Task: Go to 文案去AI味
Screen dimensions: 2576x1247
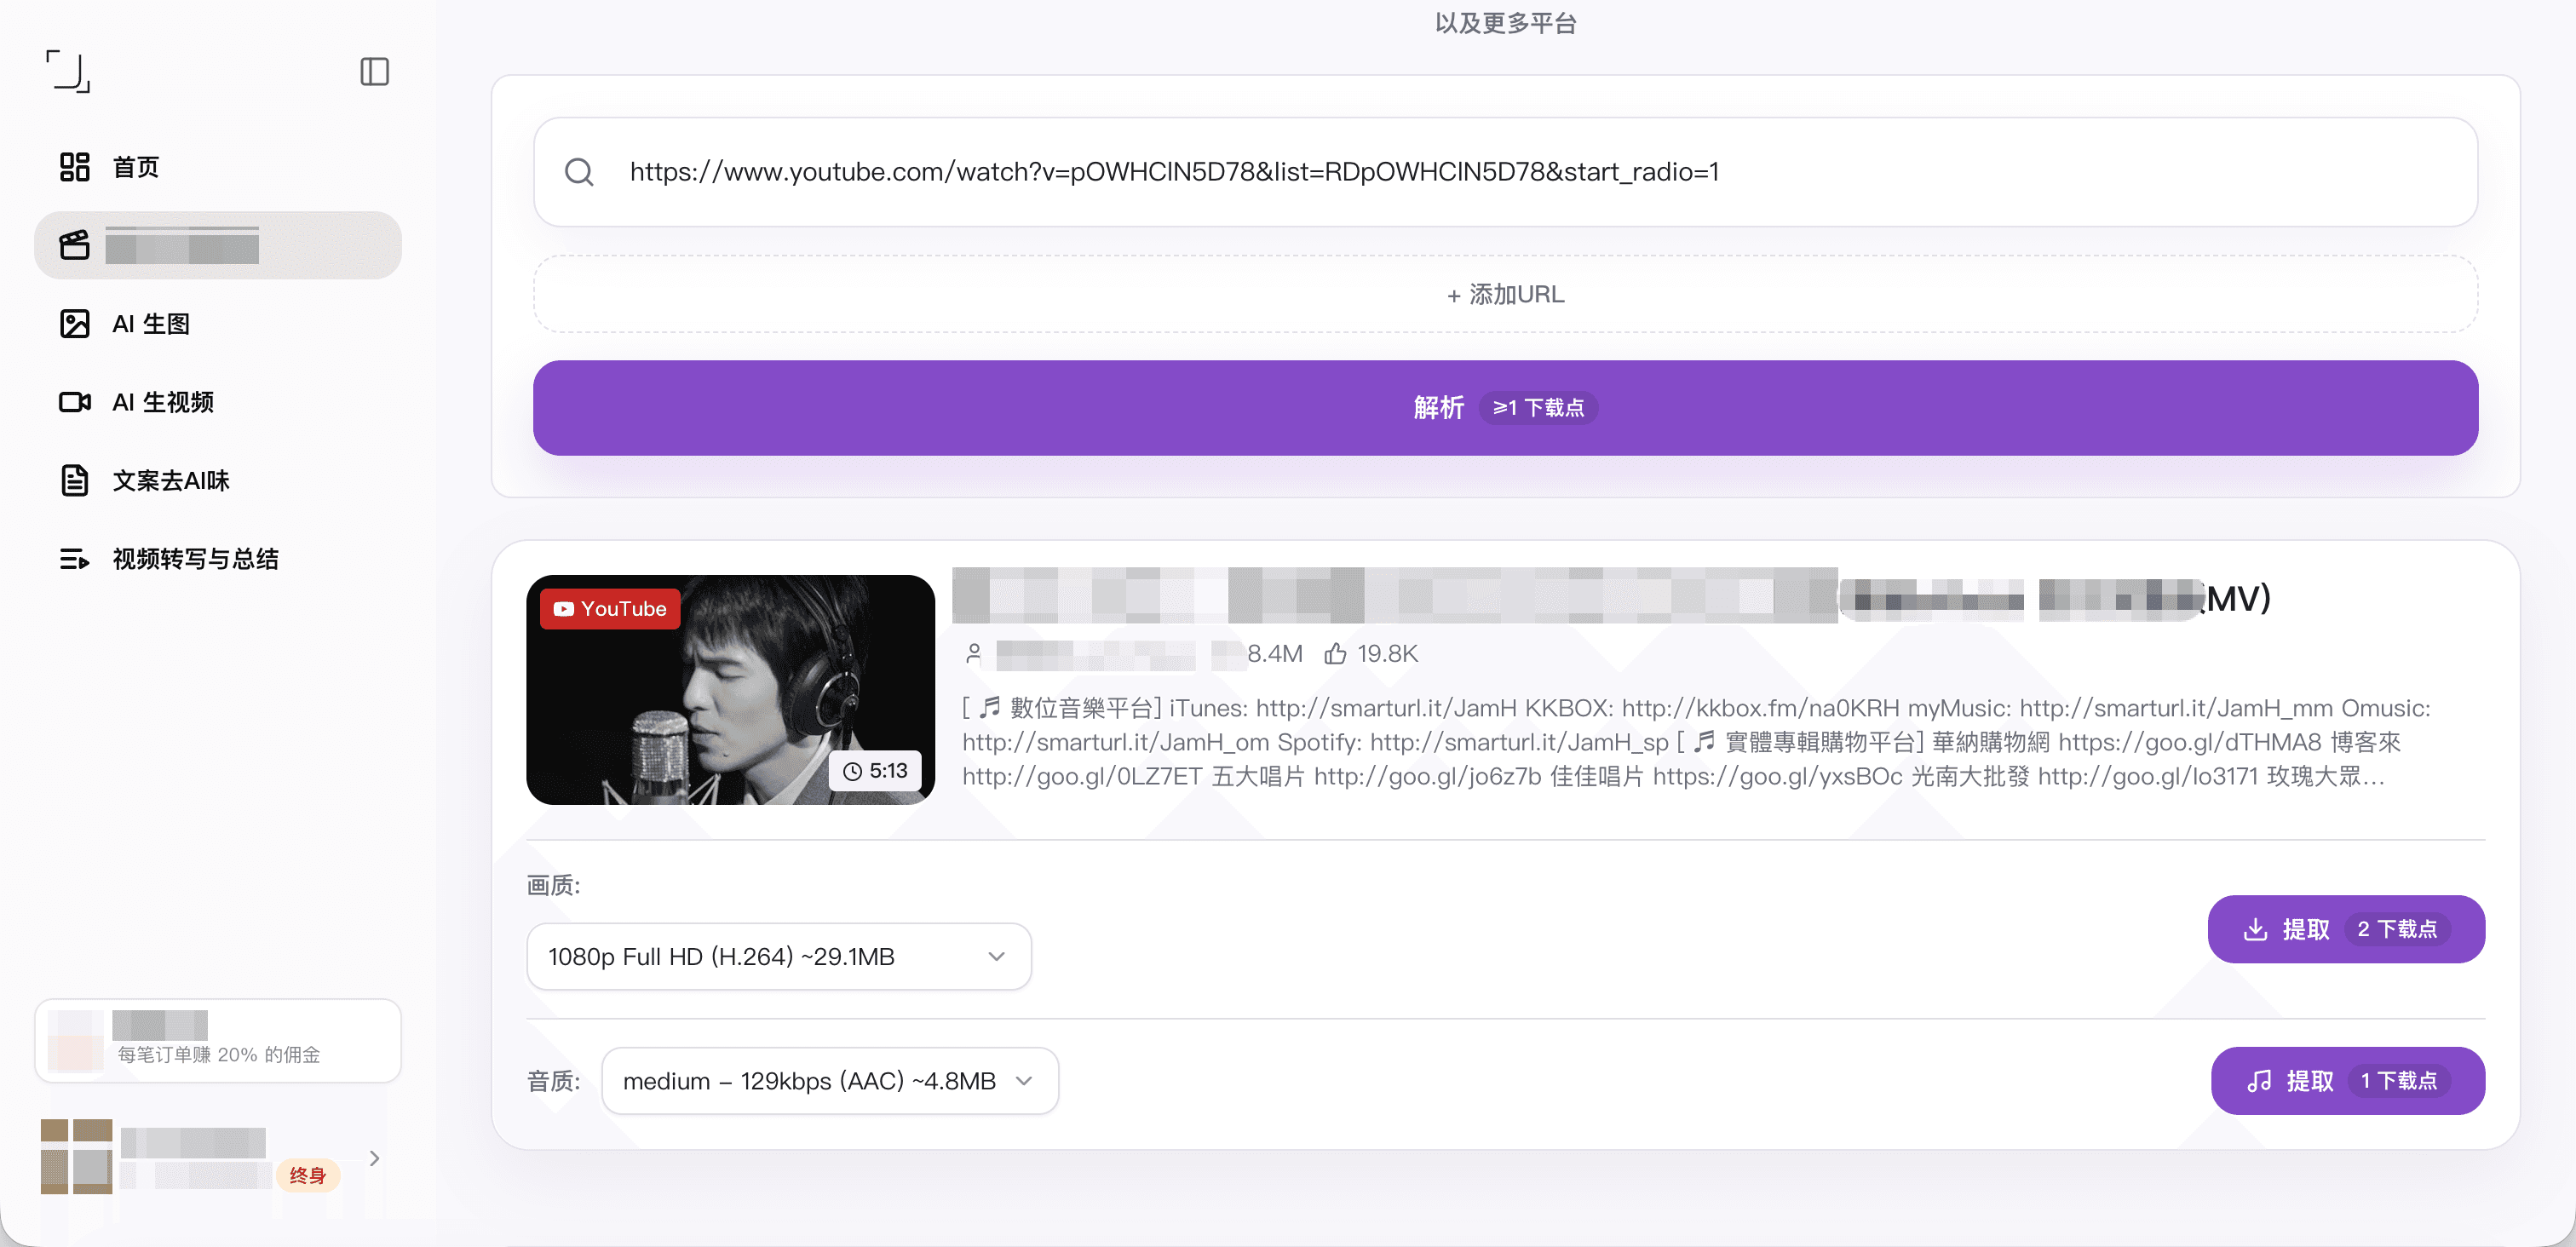Action: click(x=218, y=481)
